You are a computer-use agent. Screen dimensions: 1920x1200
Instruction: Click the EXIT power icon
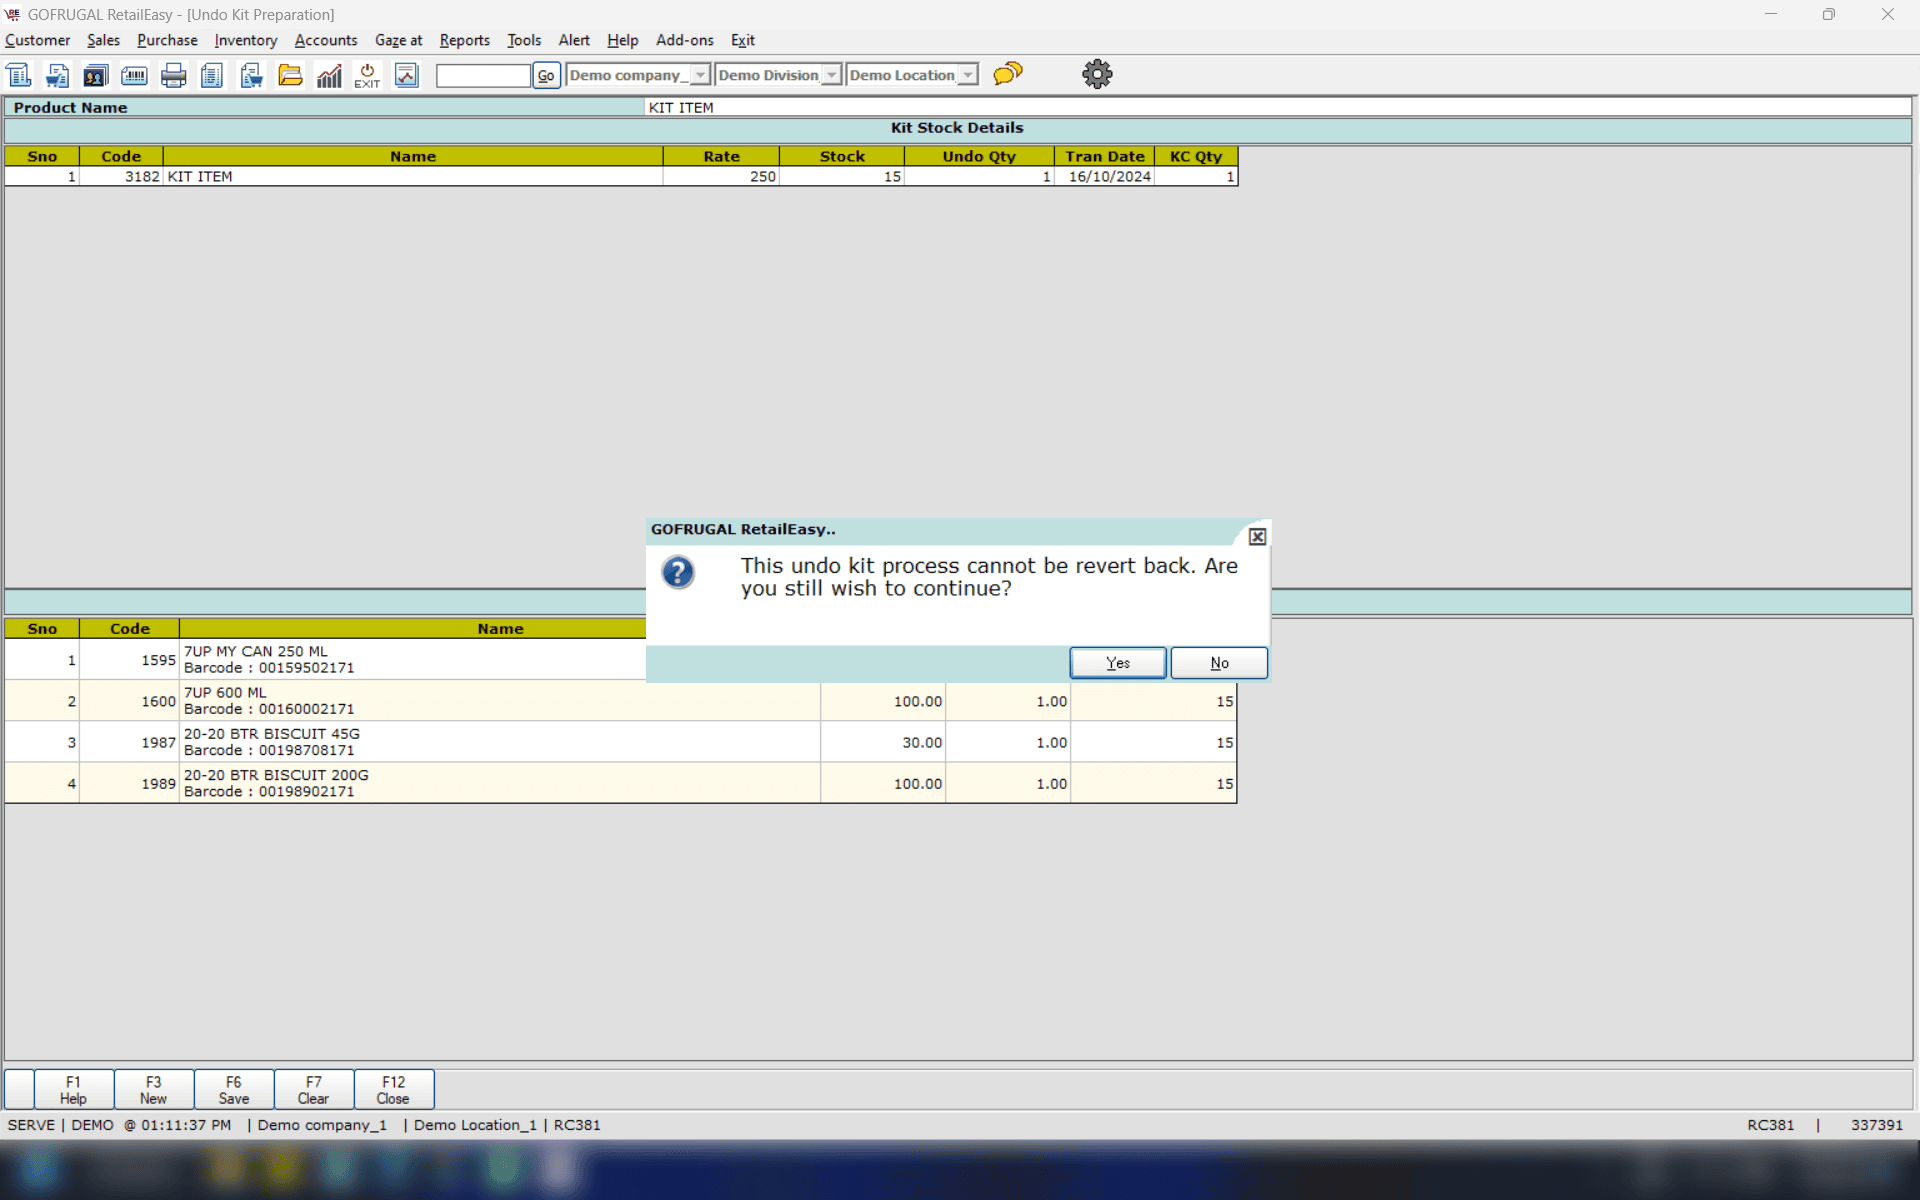(367, 75)
